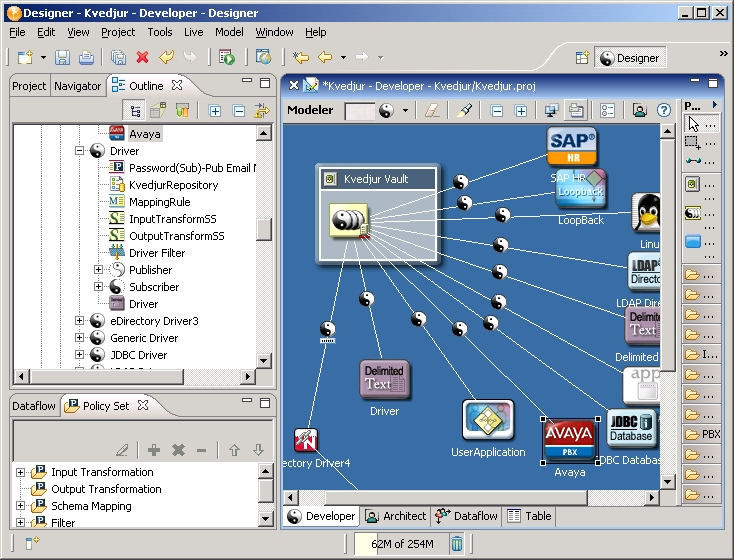Click the Modeler help question mark icon
734x560 pixels.
tap(663, 110)
